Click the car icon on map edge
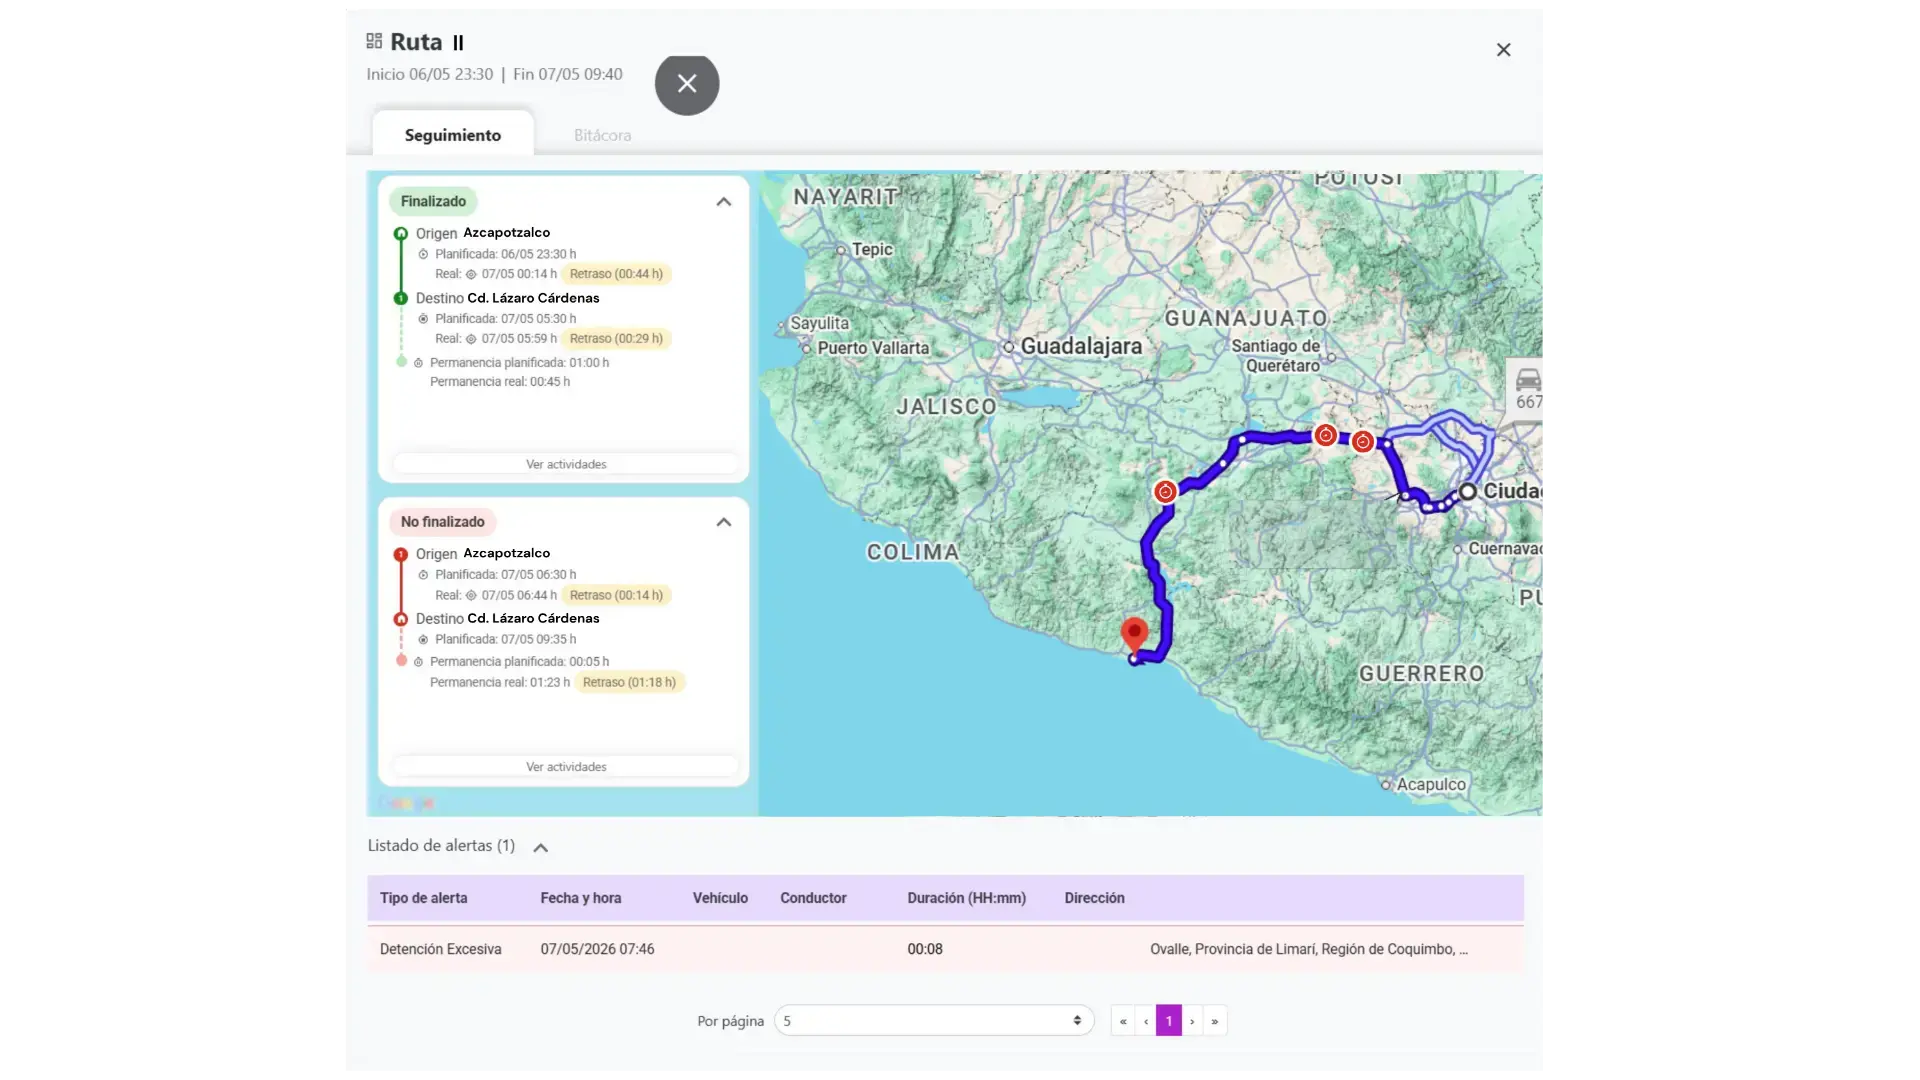The height and width of the screenshot is (1080, 1920). click(1528, 380)
